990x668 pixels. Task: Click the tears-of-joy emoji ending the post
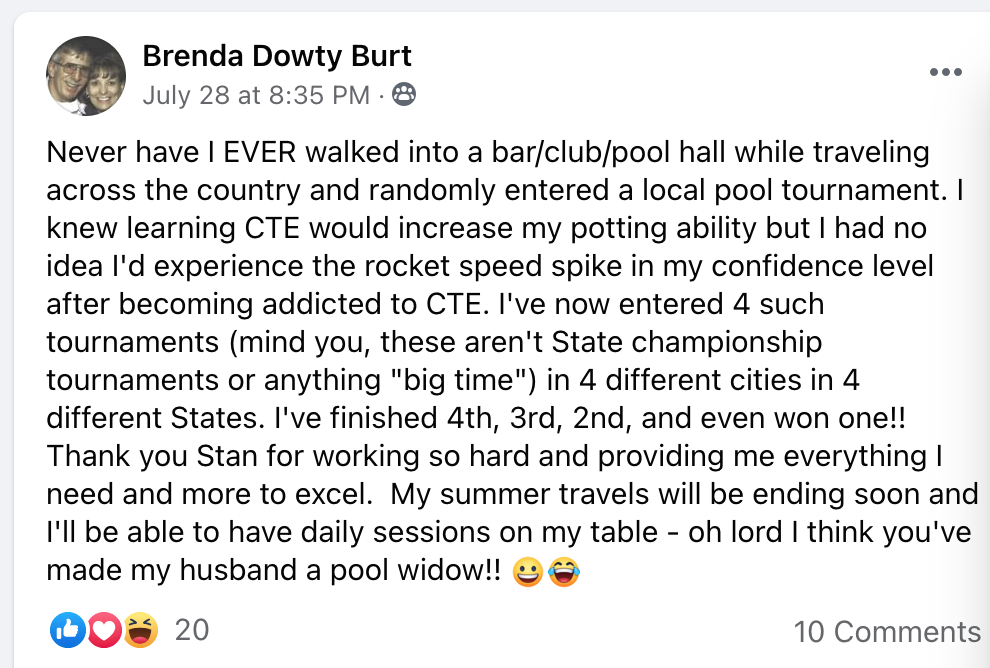pos(564,572)
